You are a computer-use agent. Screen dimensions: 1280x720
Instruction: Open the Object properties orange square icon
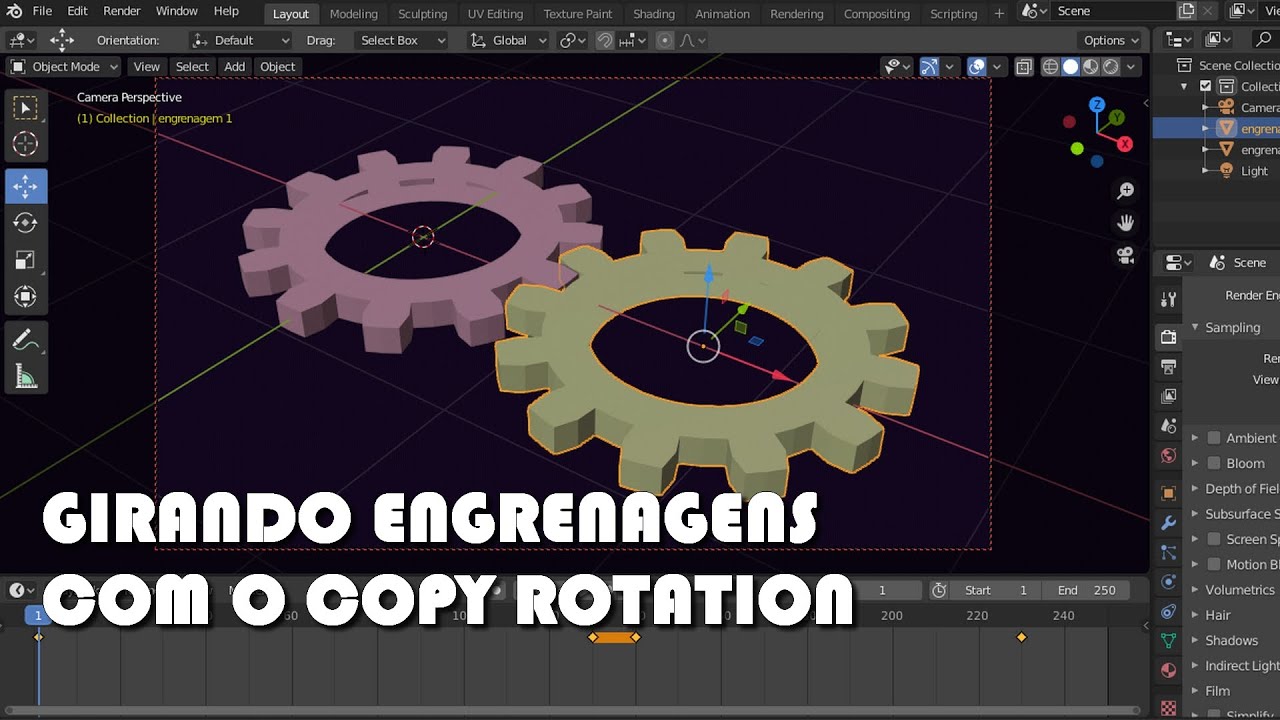click(1168, 493)
